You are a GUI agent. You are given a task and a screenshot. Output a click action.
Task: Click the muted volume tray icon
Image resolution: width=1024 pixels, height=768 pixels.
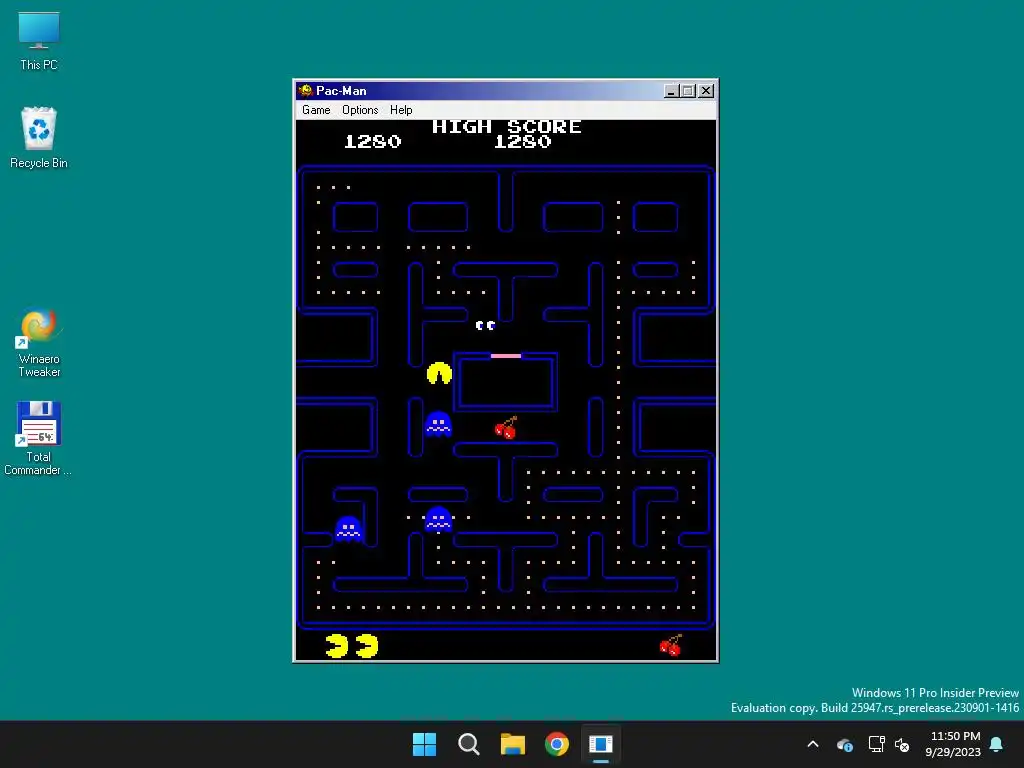click(x=903, y=744)
